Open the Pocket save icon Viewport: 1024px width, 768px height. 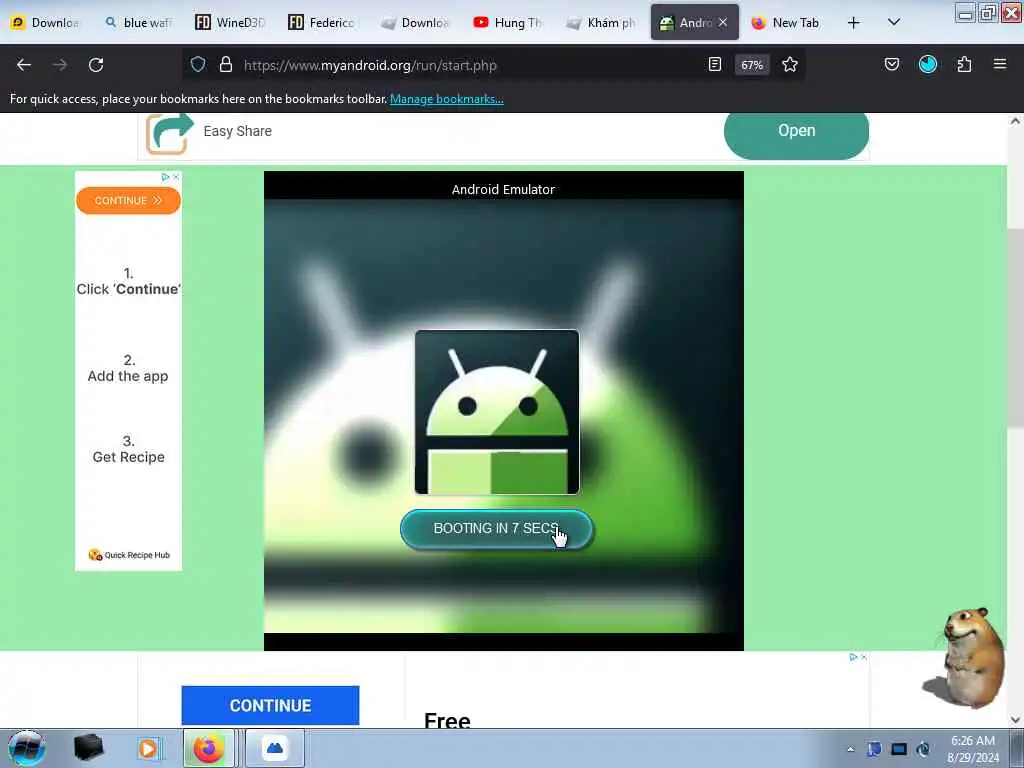pos(892,64)
